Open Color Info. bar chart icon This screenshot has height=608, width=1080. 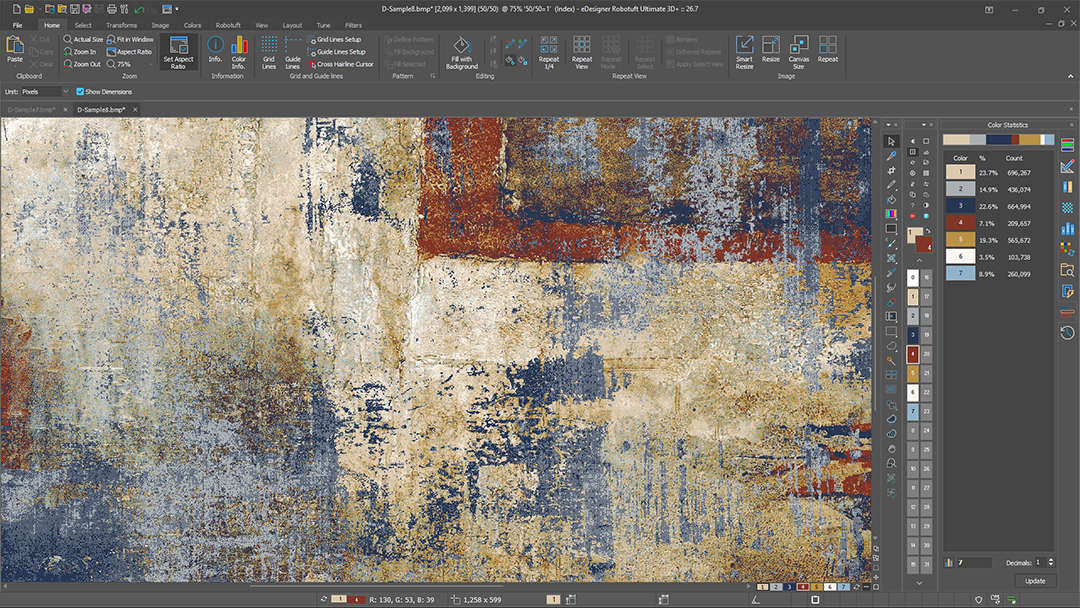click(239, 52)
